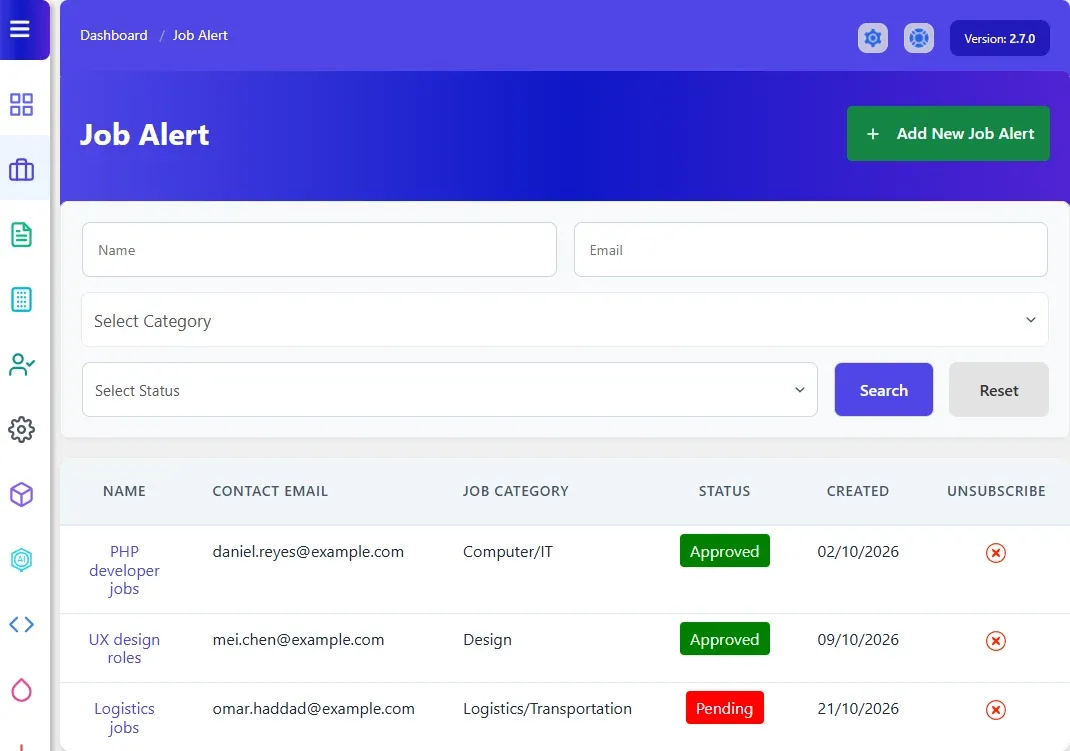
Task: Click the Pending status badge
Action: (725, 708)
